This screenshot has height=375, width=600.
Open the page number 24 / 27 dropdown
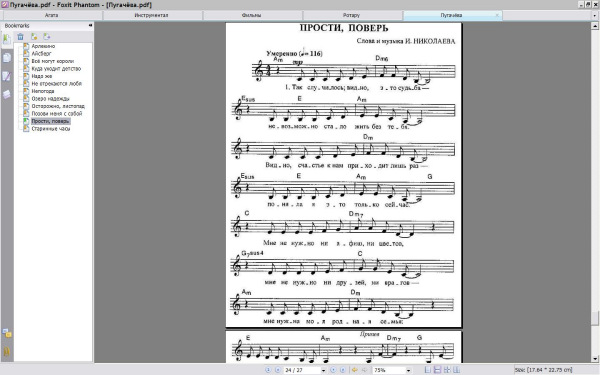323,370
